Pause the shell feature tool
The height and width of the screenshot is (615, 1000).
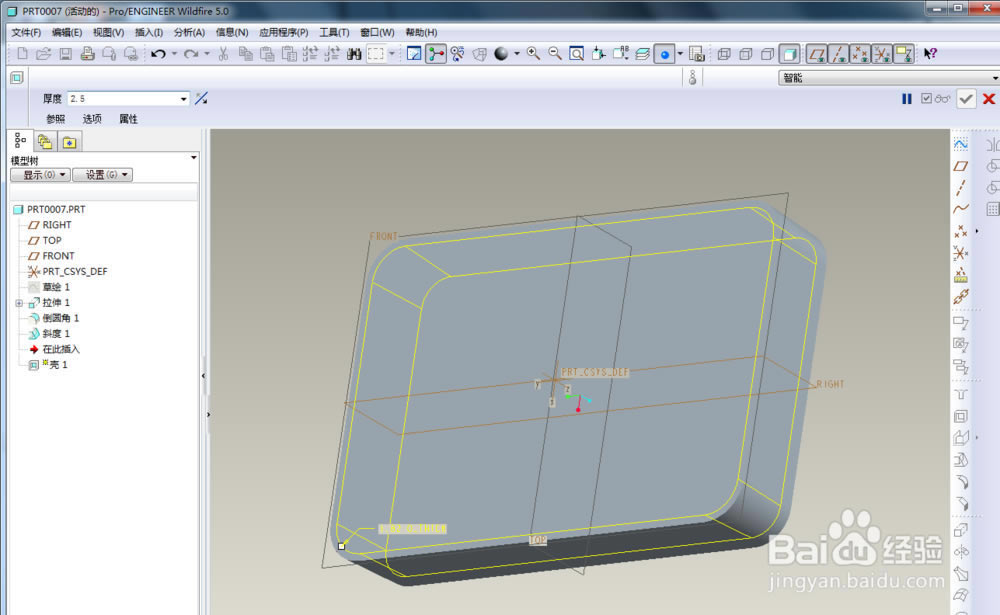(906, 99)
